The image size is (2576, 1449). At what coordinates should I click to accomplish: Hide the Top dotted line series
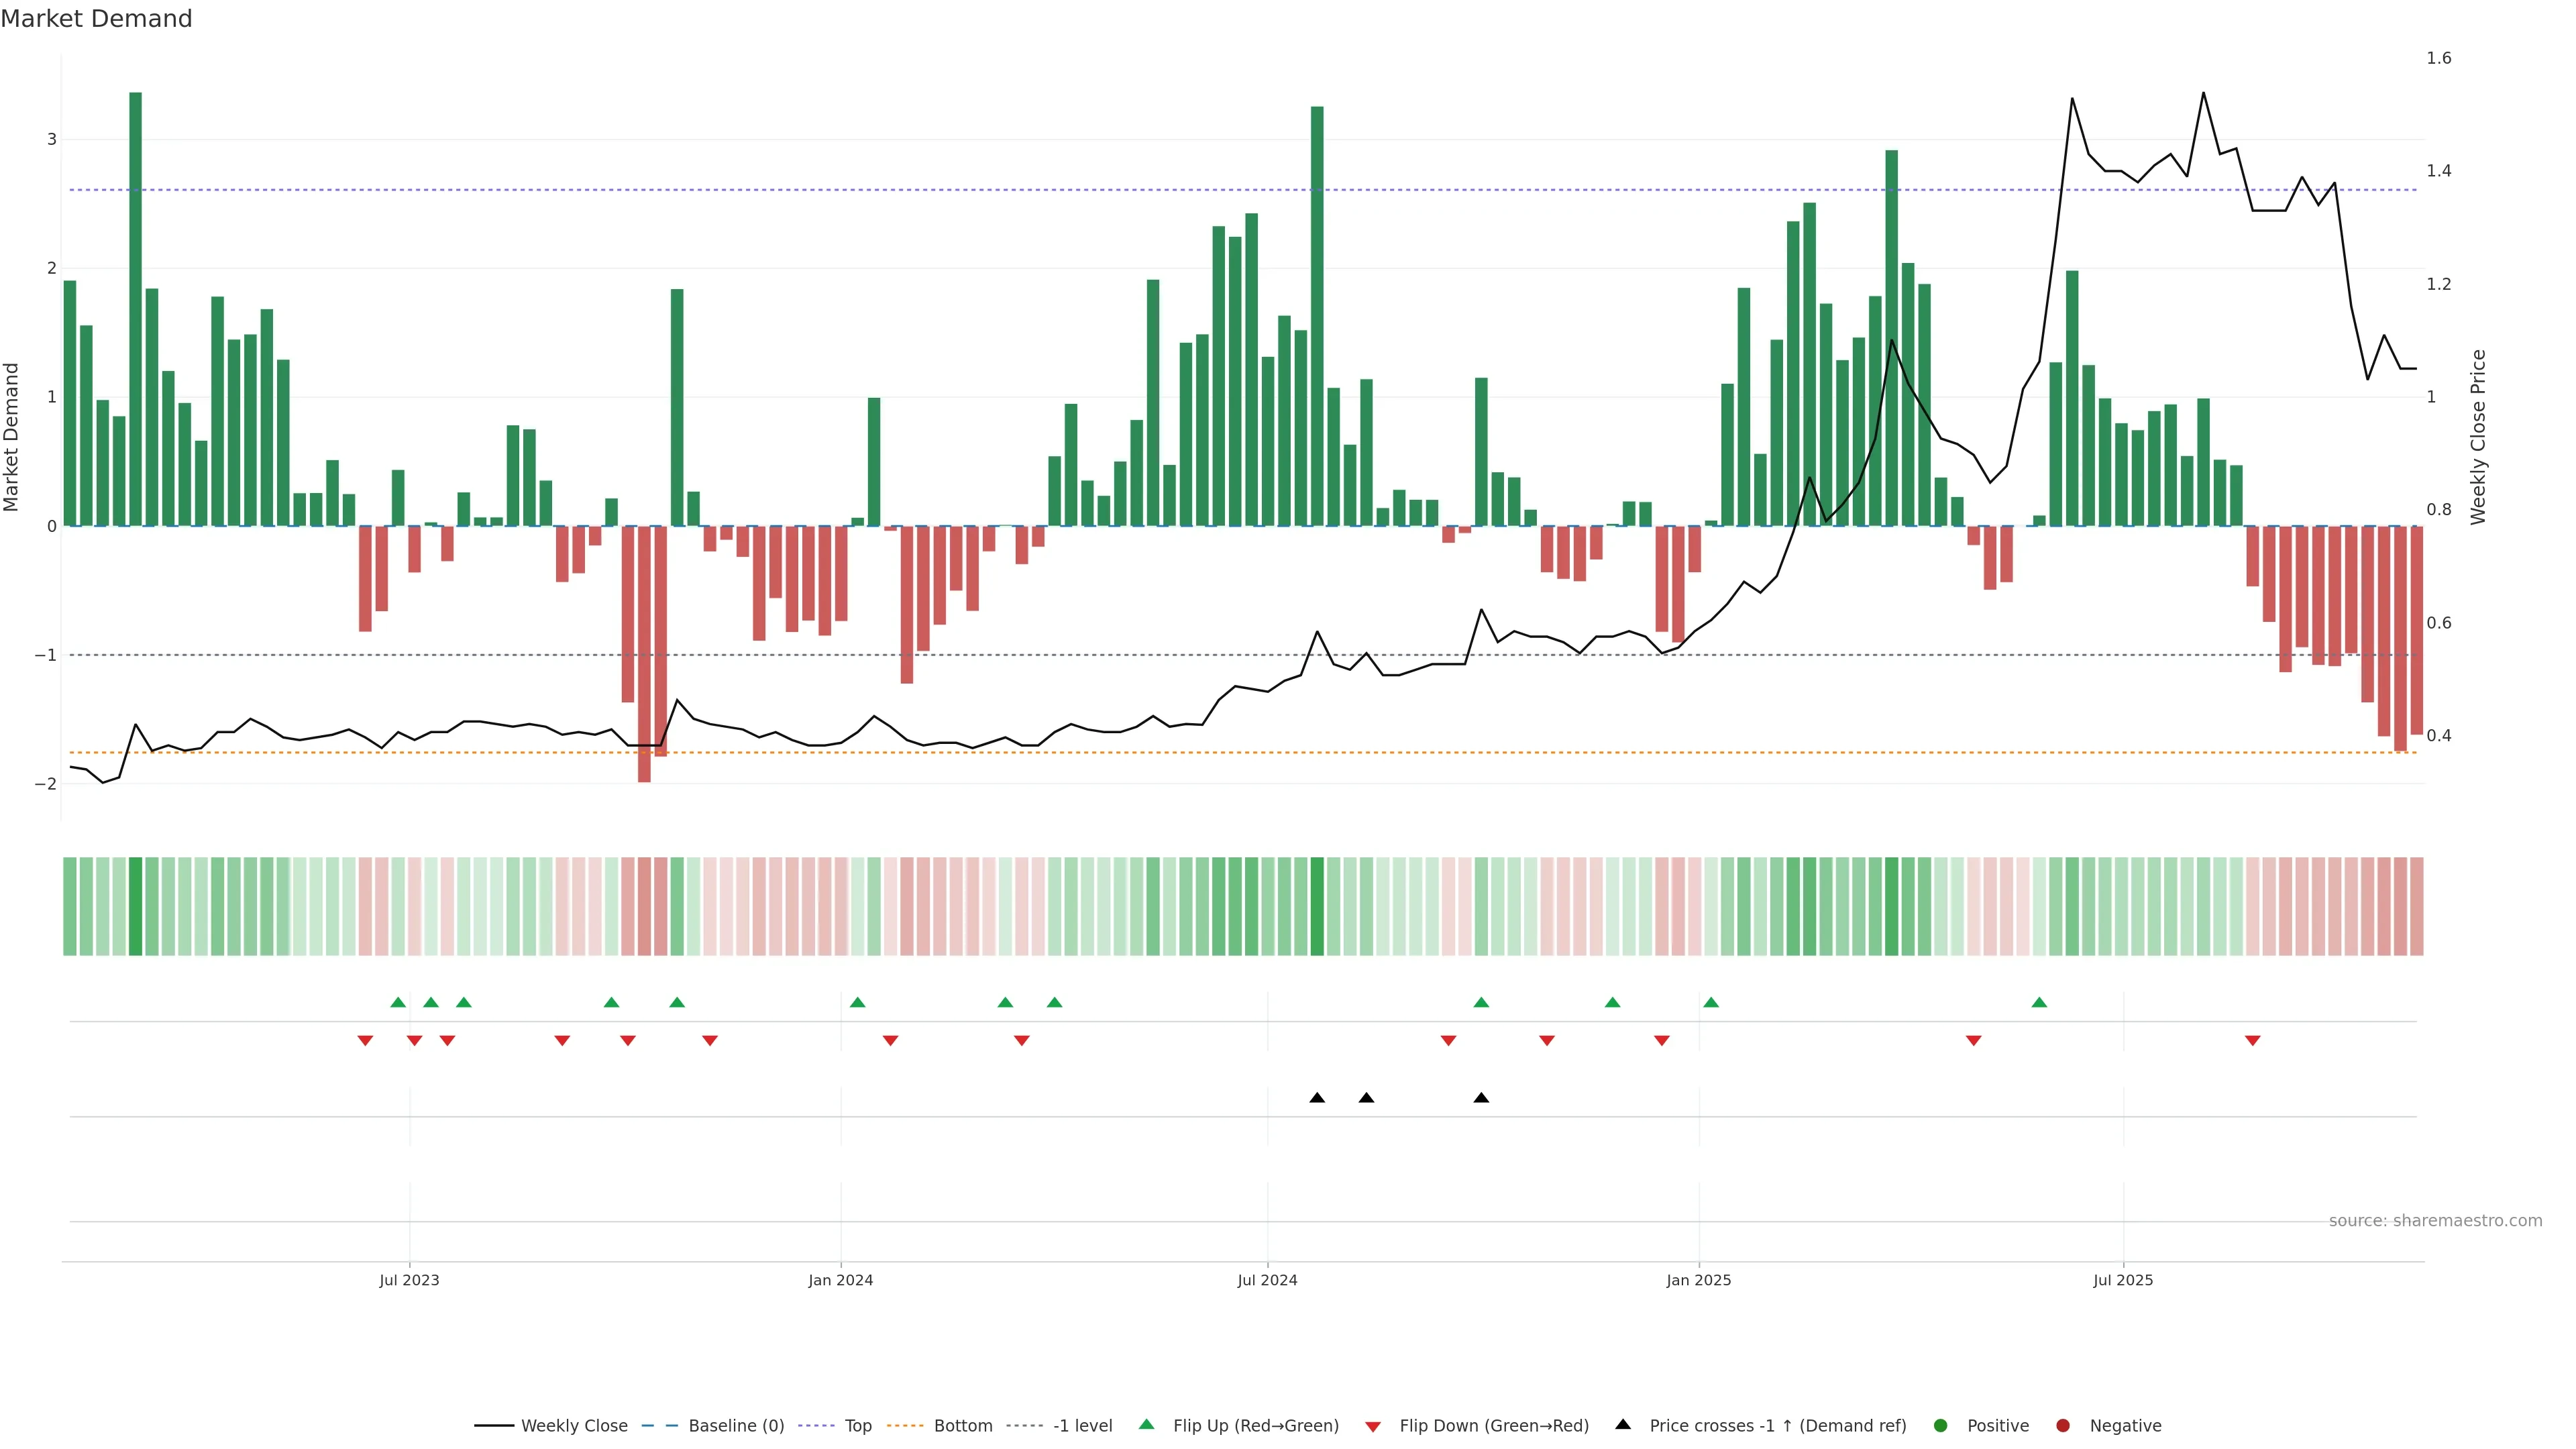(857, 1426)
